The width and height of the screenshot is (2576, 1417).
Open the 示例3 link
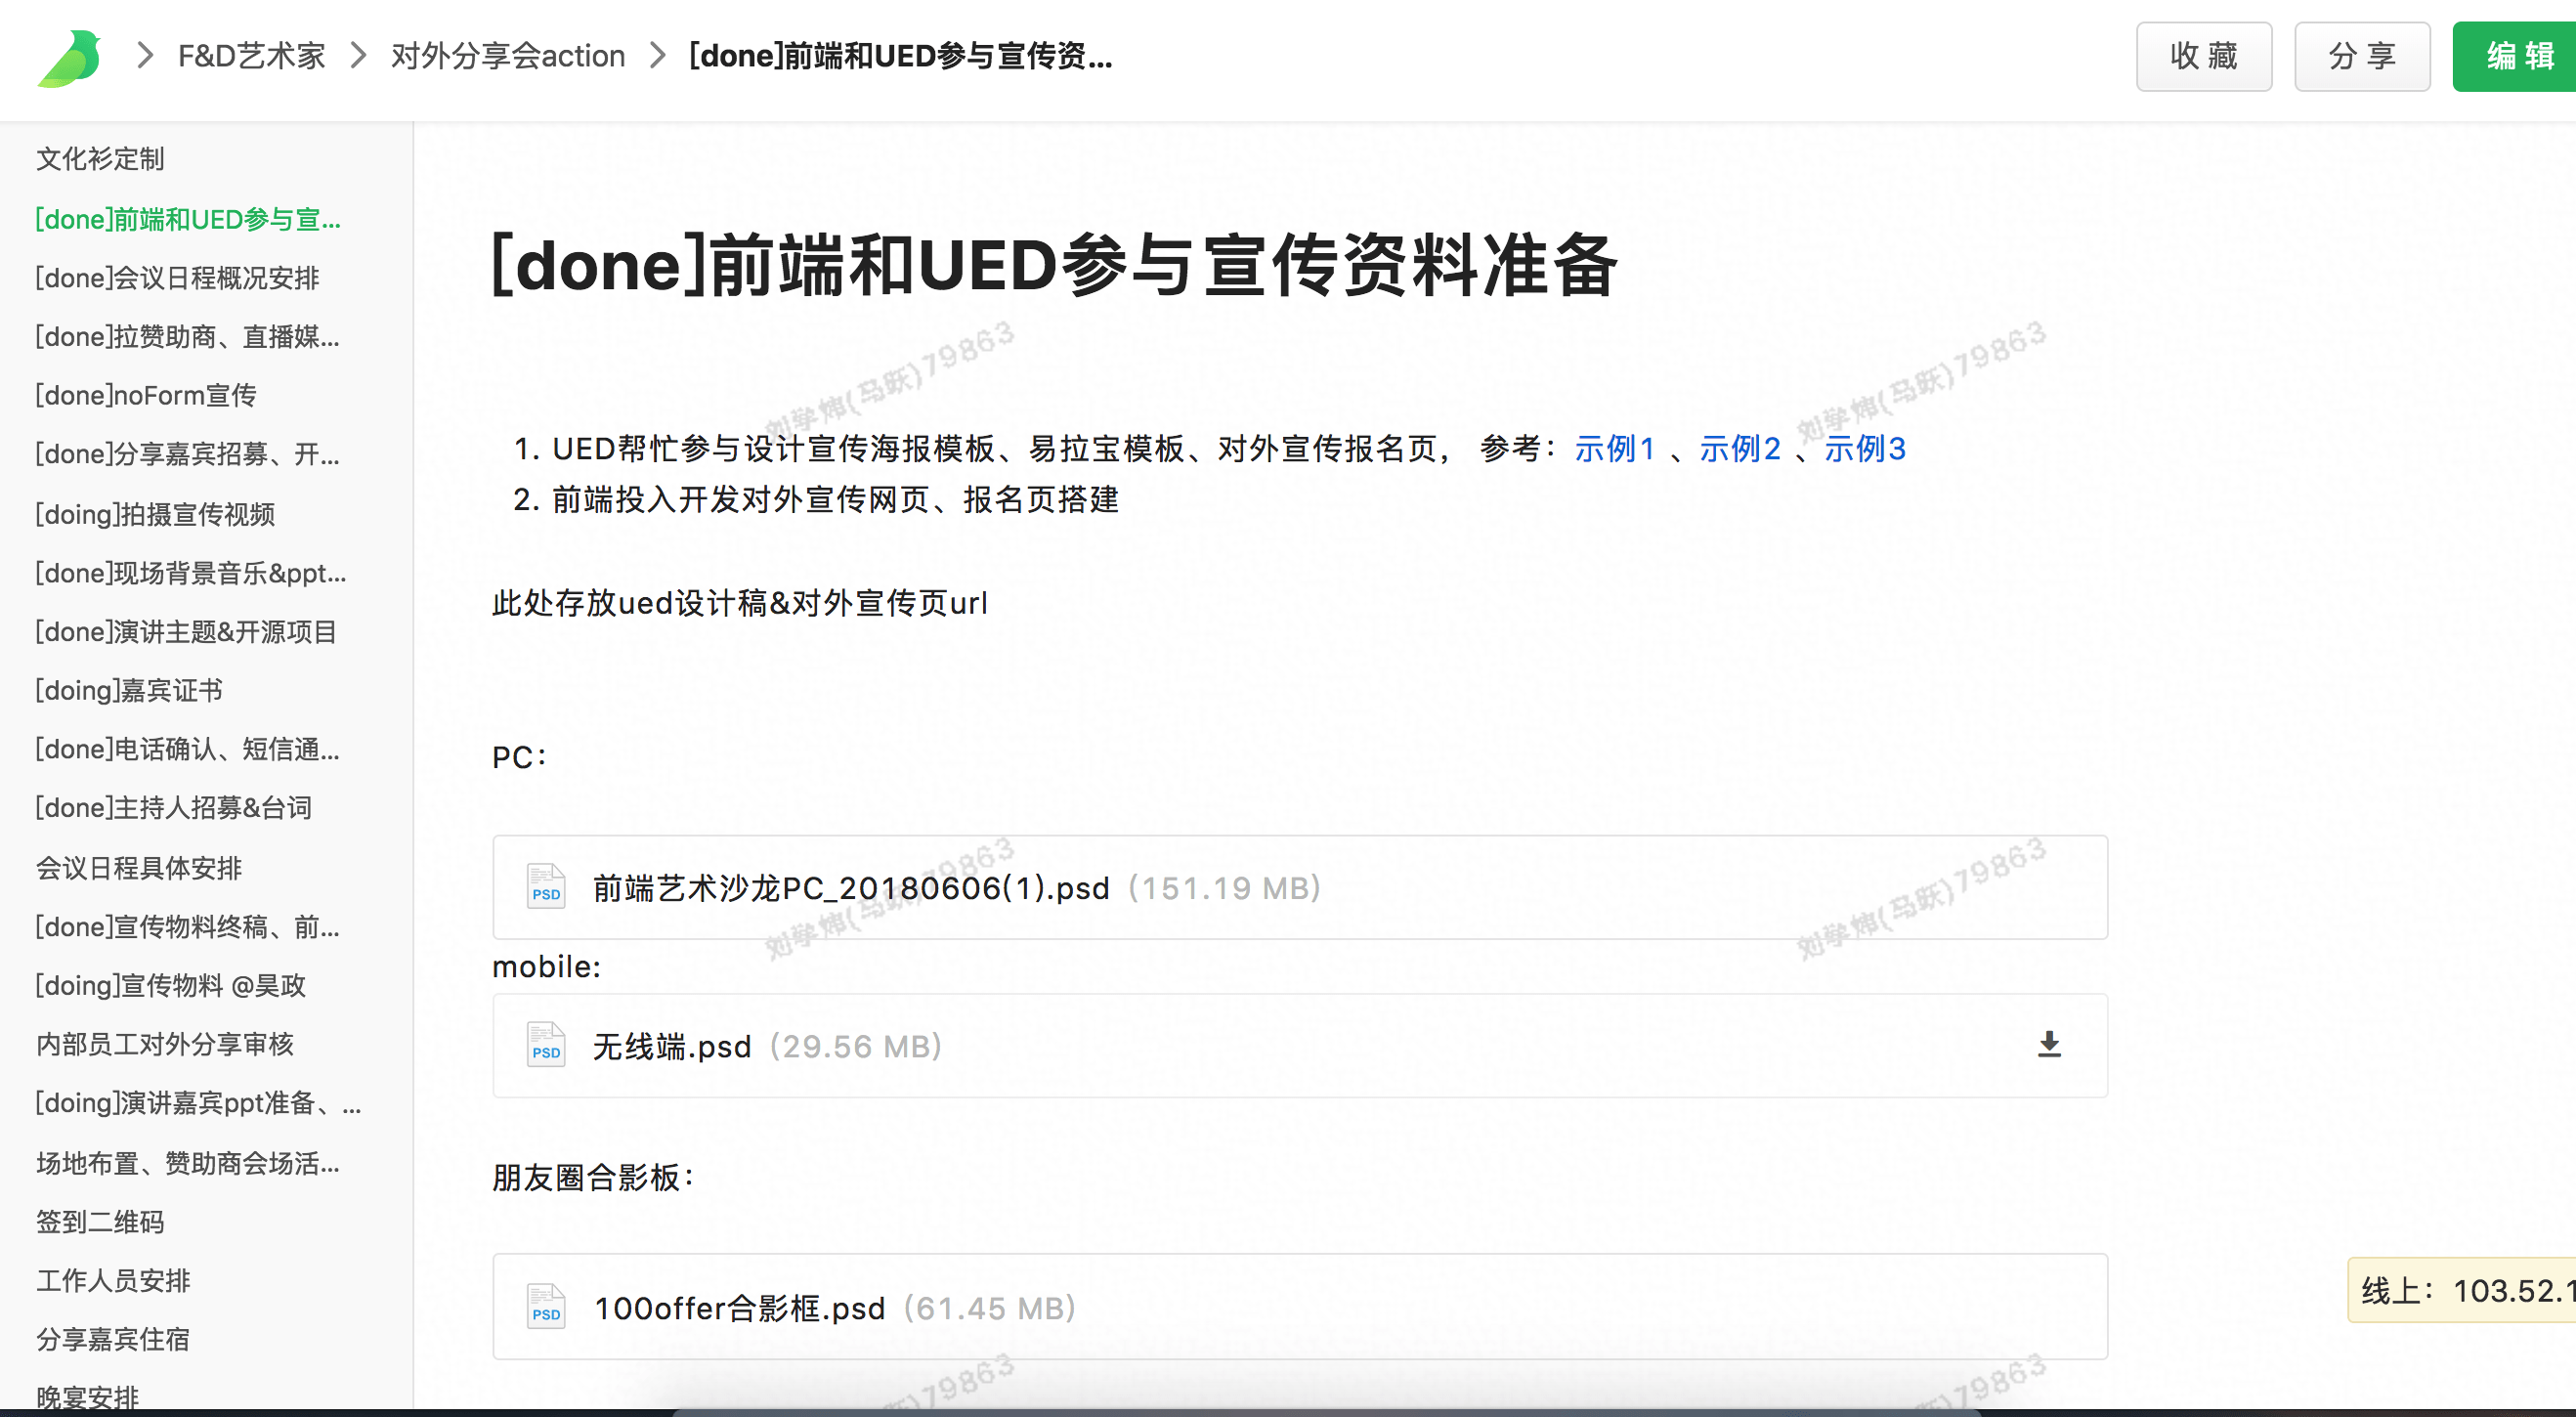pyautogui.click(x=1865, y=448)
